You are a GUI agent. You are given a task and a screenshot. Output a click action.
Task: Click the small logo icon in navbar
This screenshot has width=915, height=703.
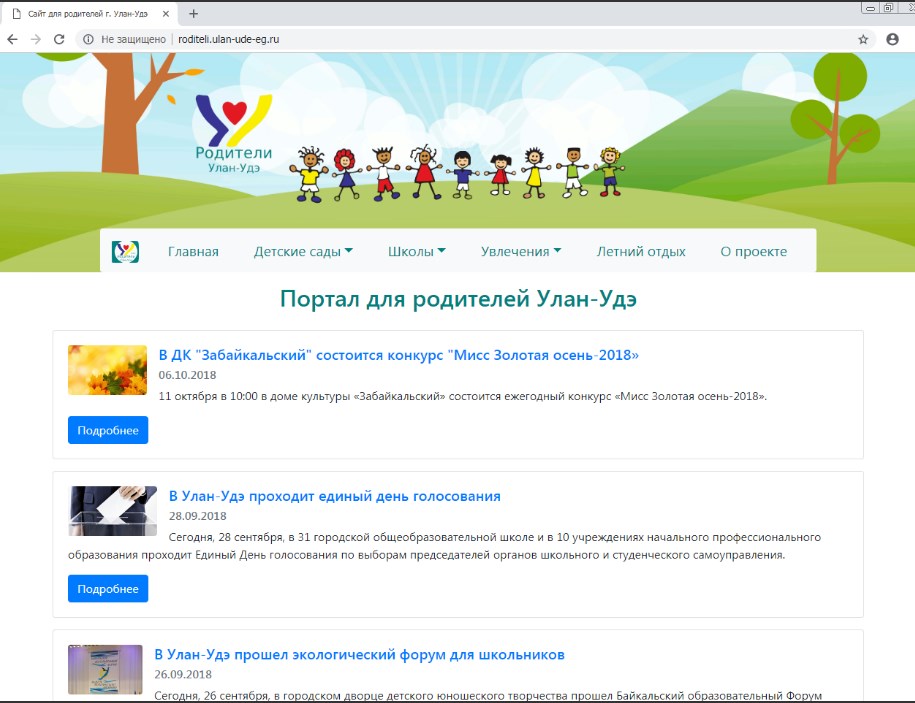coord(125,251)
